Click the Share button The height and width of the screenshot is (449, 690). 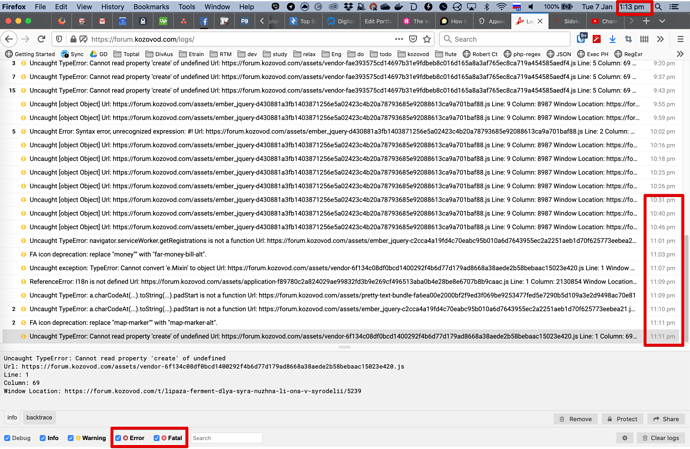click(x=666, y=419)
